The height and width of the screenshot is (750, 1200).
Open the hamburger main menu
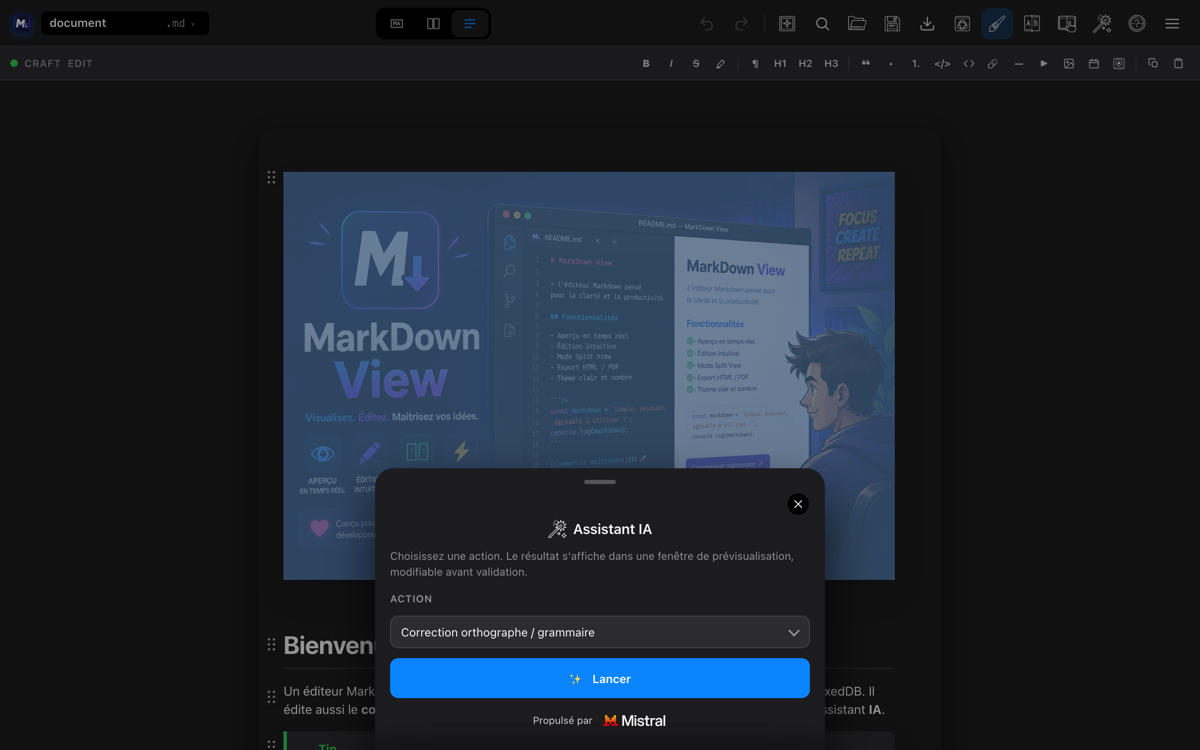click(1172, 23)
